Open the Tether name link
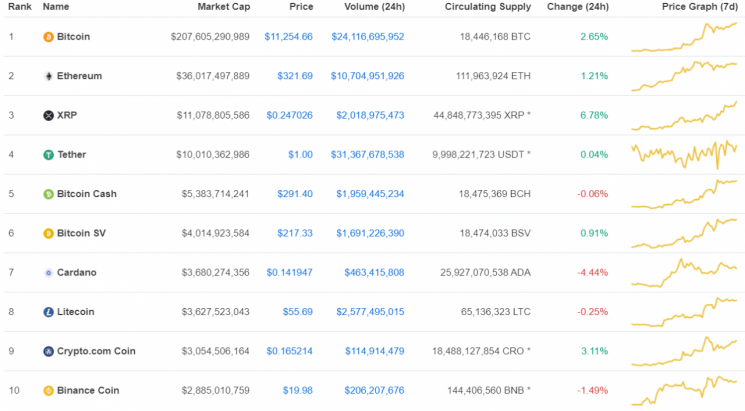 72,155
